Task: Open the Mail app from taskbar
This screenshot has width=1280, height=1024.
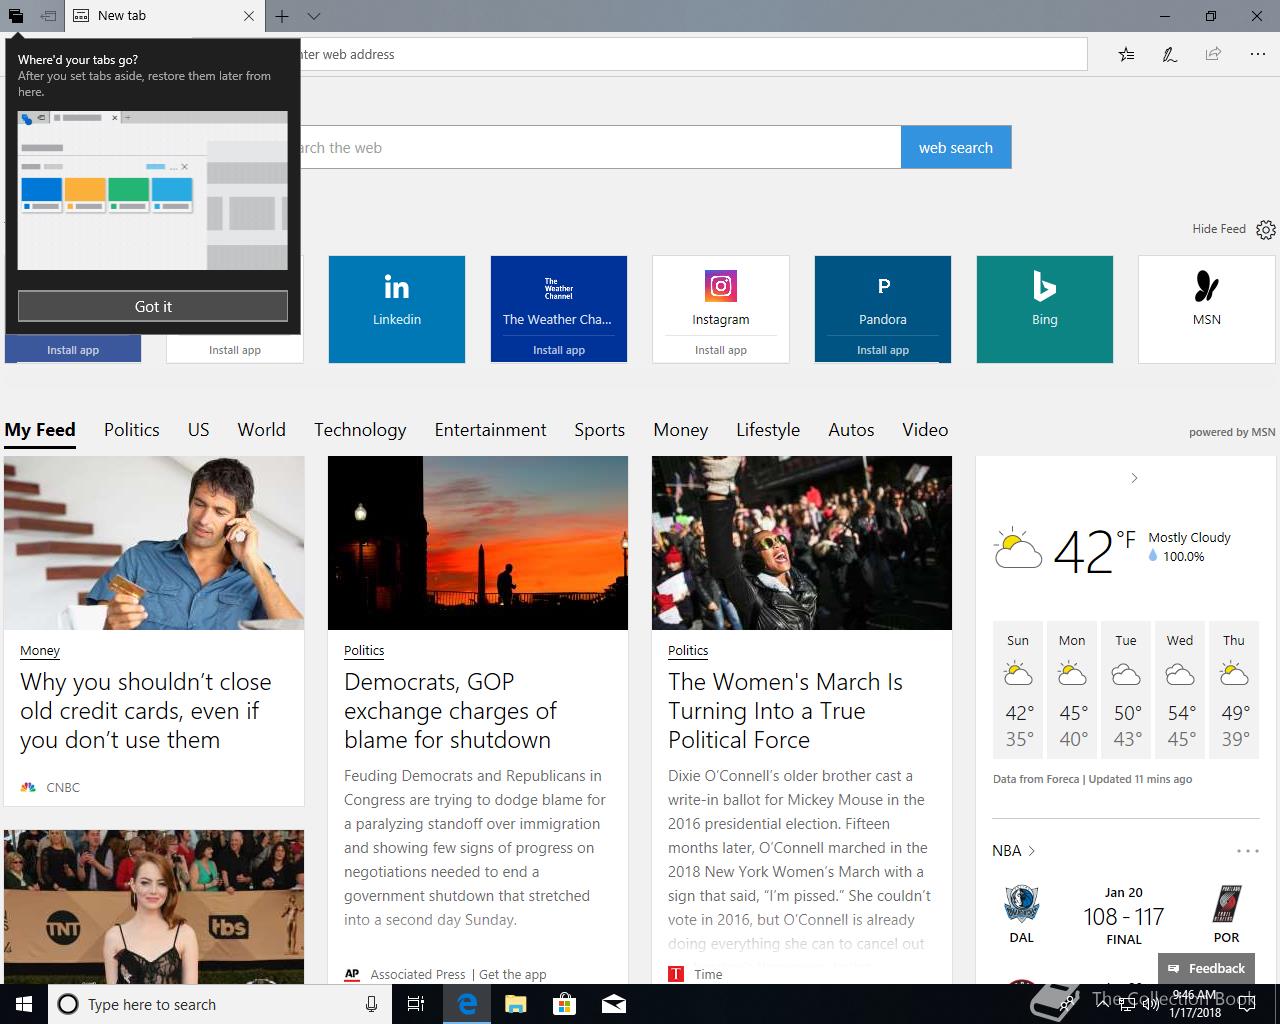Action: (x=614, y=1004)
